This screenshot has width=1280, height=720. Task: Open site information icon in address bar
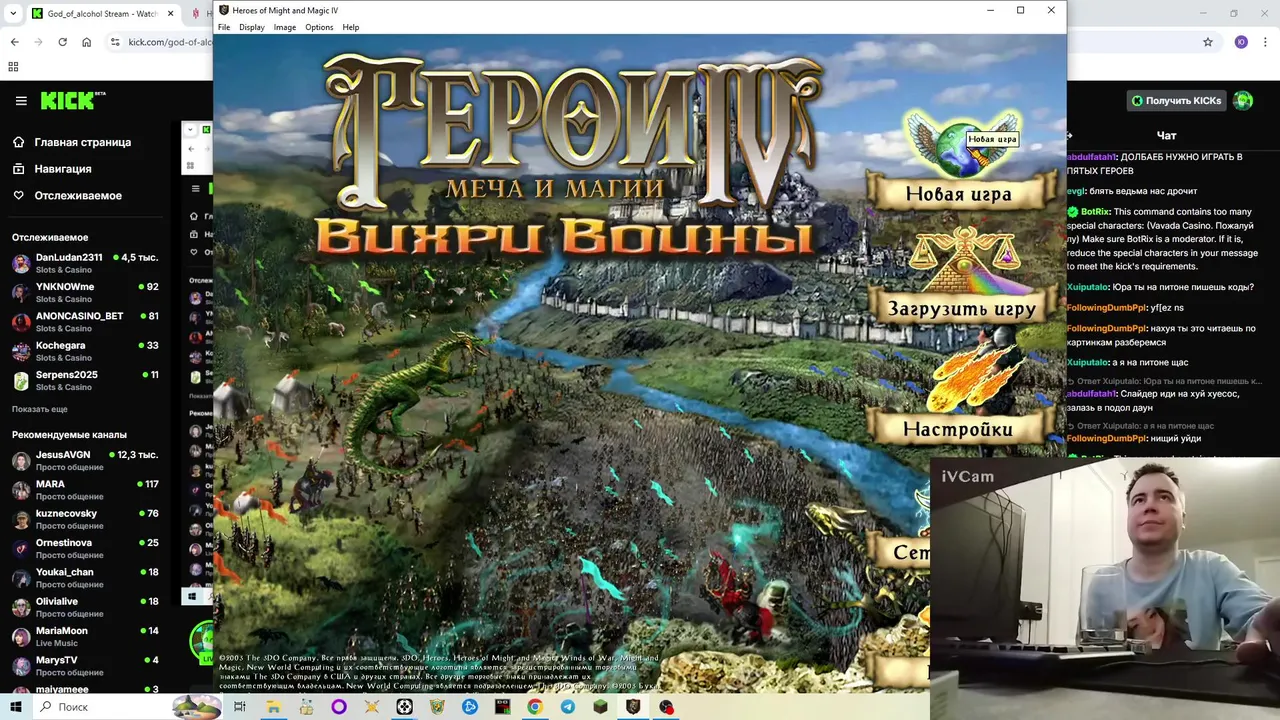click(x=115, y=42)
